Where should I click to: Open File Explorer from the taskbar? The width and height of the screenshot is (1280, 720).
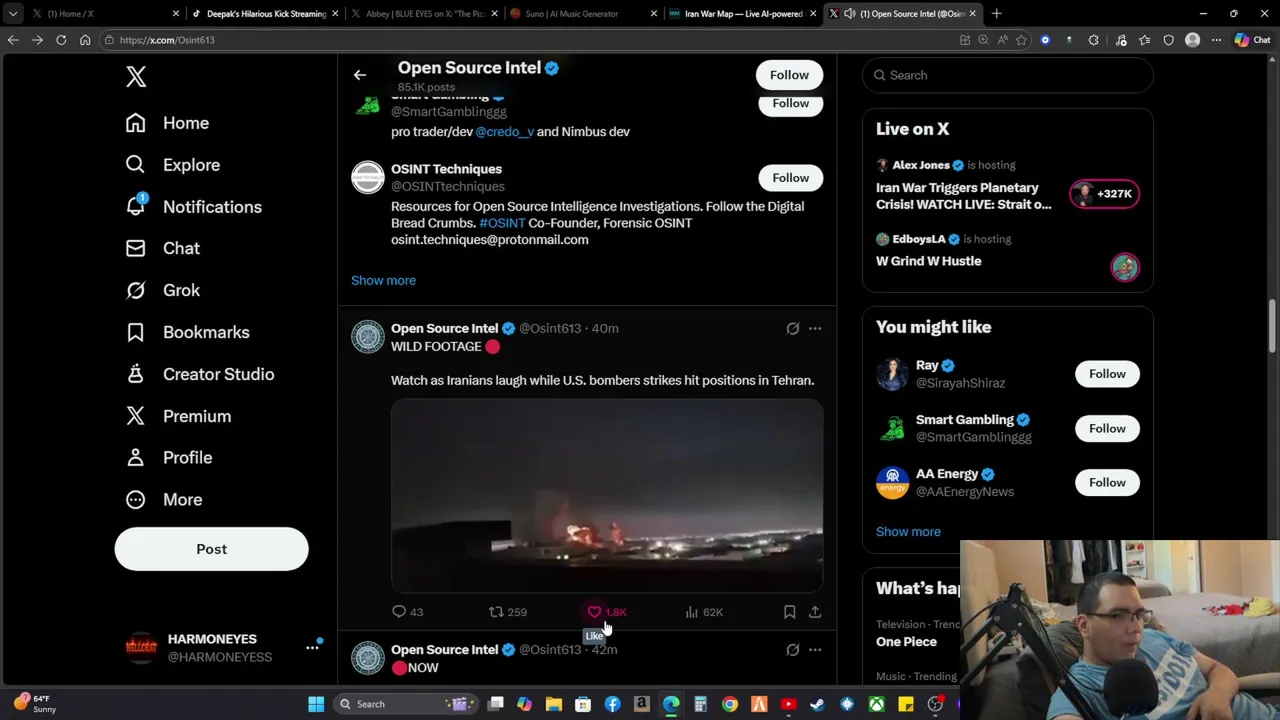(x=554, y=704)
